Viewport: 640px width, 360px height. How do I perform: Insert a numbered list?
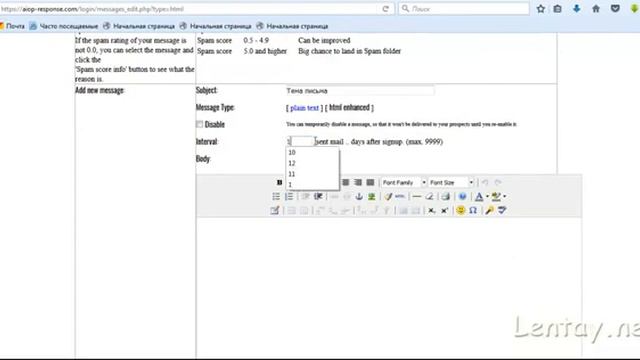click(x=289, y=196)
